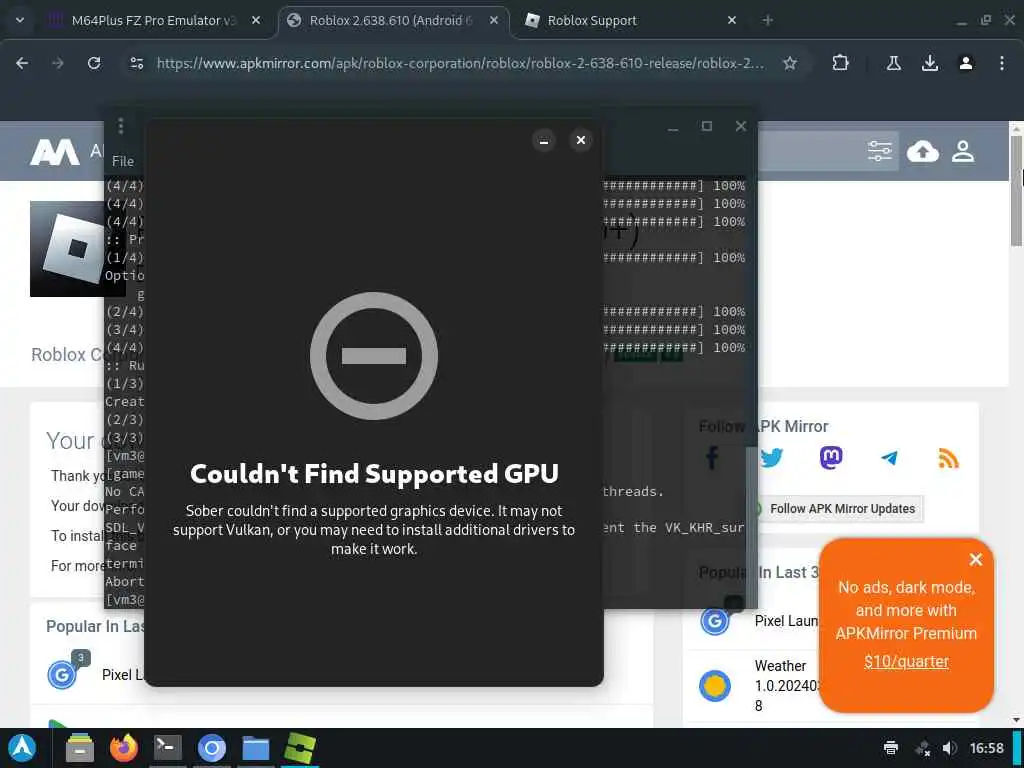Open Chromium from the taskbar

(x=212, y=748)
